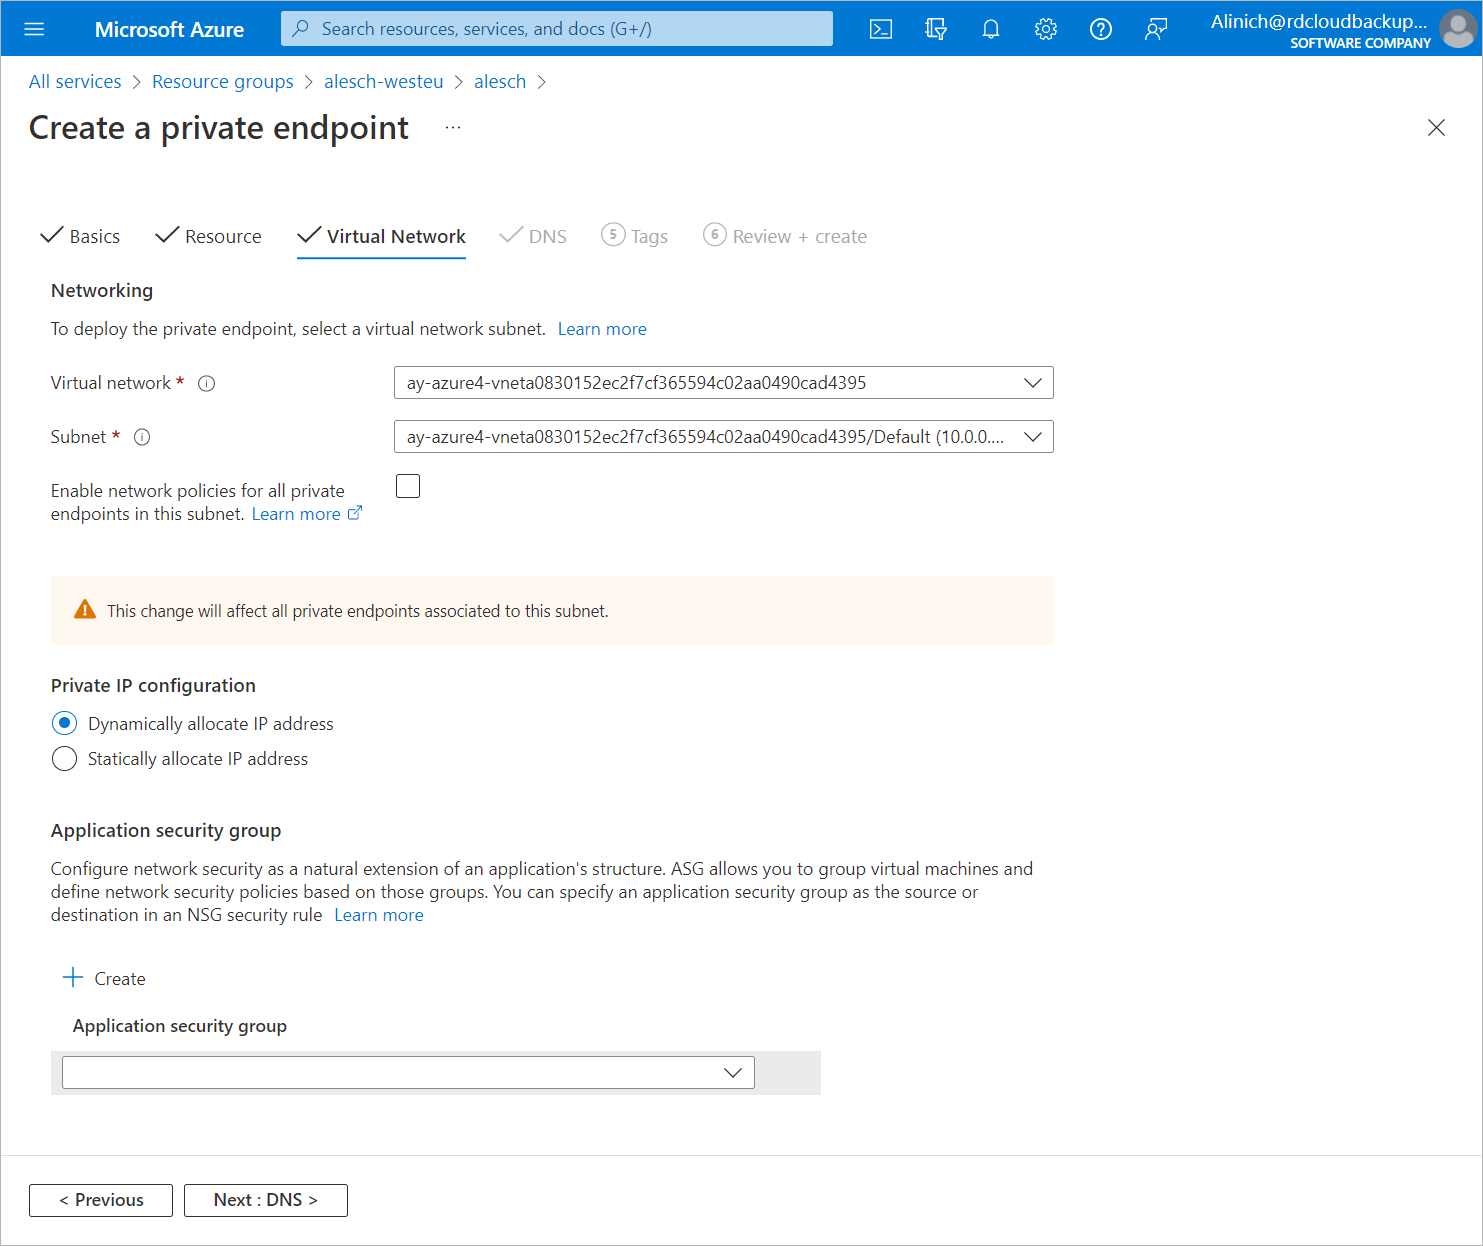Click the Next : DNS button
The image size is (1483, 1246).
pyautogui.click(x=266, y=1200)
